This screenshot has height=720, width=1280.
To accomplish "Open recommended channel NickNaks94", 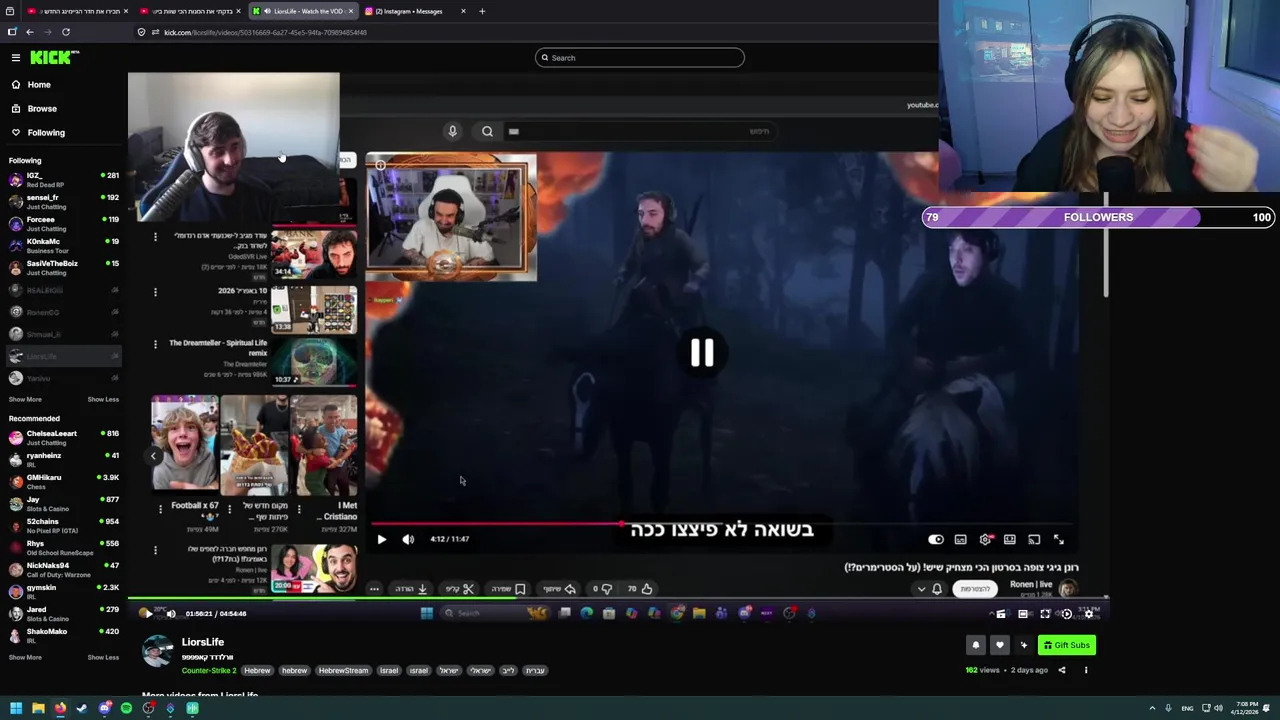I will 63,570.
